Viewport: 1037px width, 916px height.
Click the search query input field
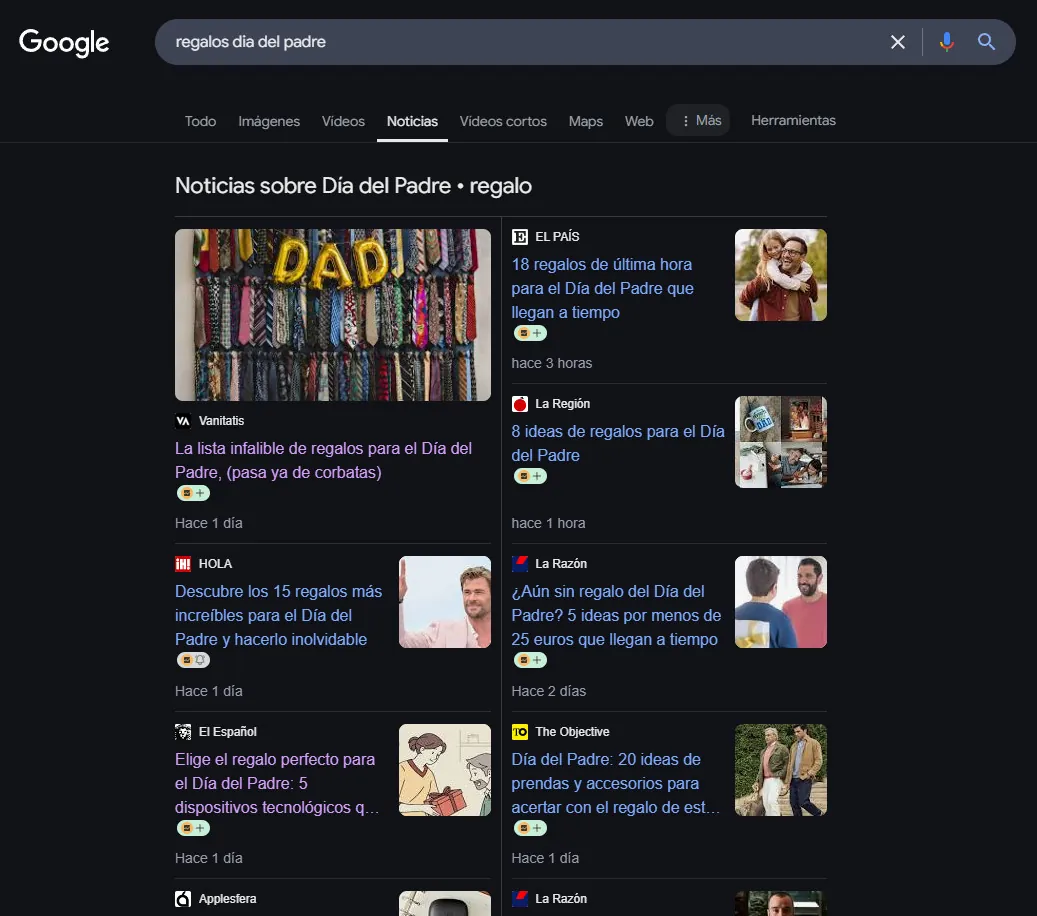point(522,42)
